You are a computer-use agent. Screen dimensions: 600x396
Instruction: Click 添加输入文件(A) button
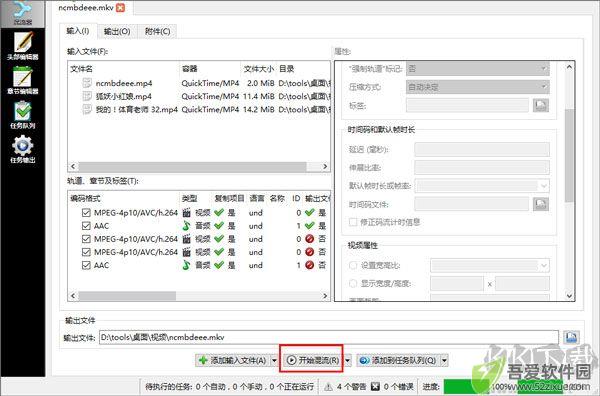[x=233, y=360]
